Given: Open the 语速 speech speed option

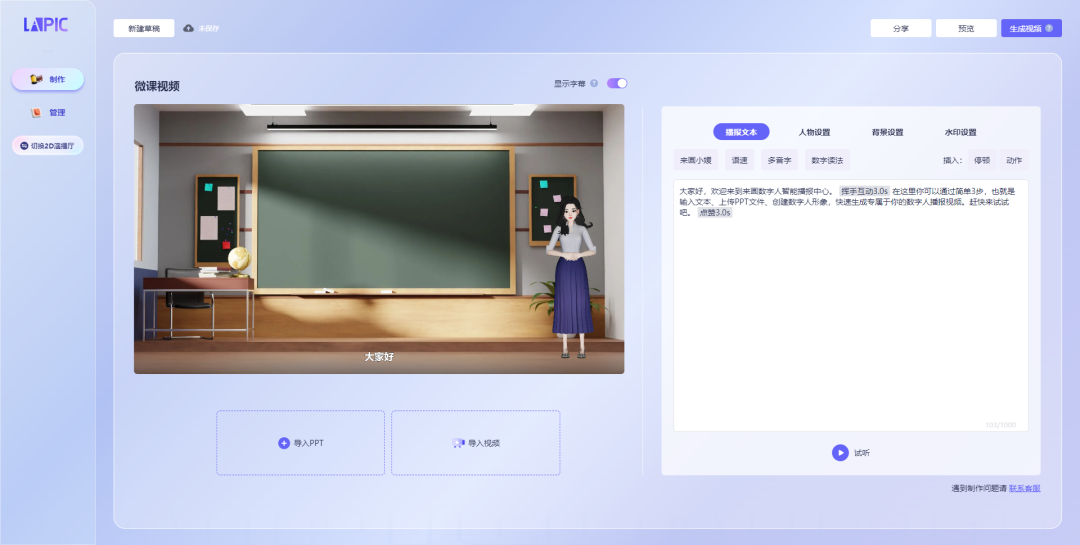Looking at the screenshot, I should [740, 160].
